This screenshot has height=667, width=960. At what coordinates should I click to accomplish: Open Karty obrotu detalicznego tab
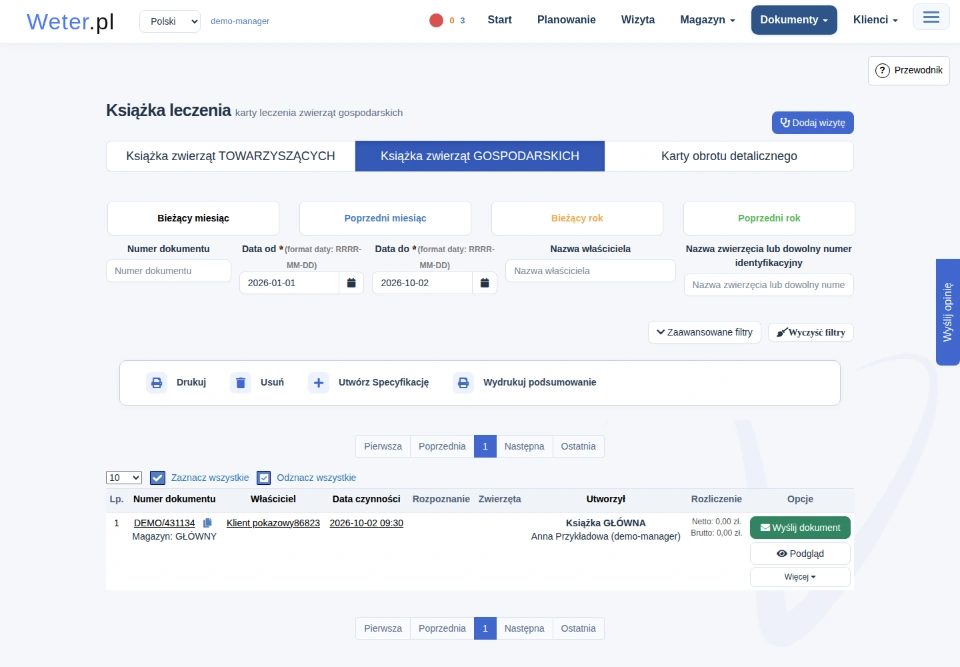pos(729,156)
